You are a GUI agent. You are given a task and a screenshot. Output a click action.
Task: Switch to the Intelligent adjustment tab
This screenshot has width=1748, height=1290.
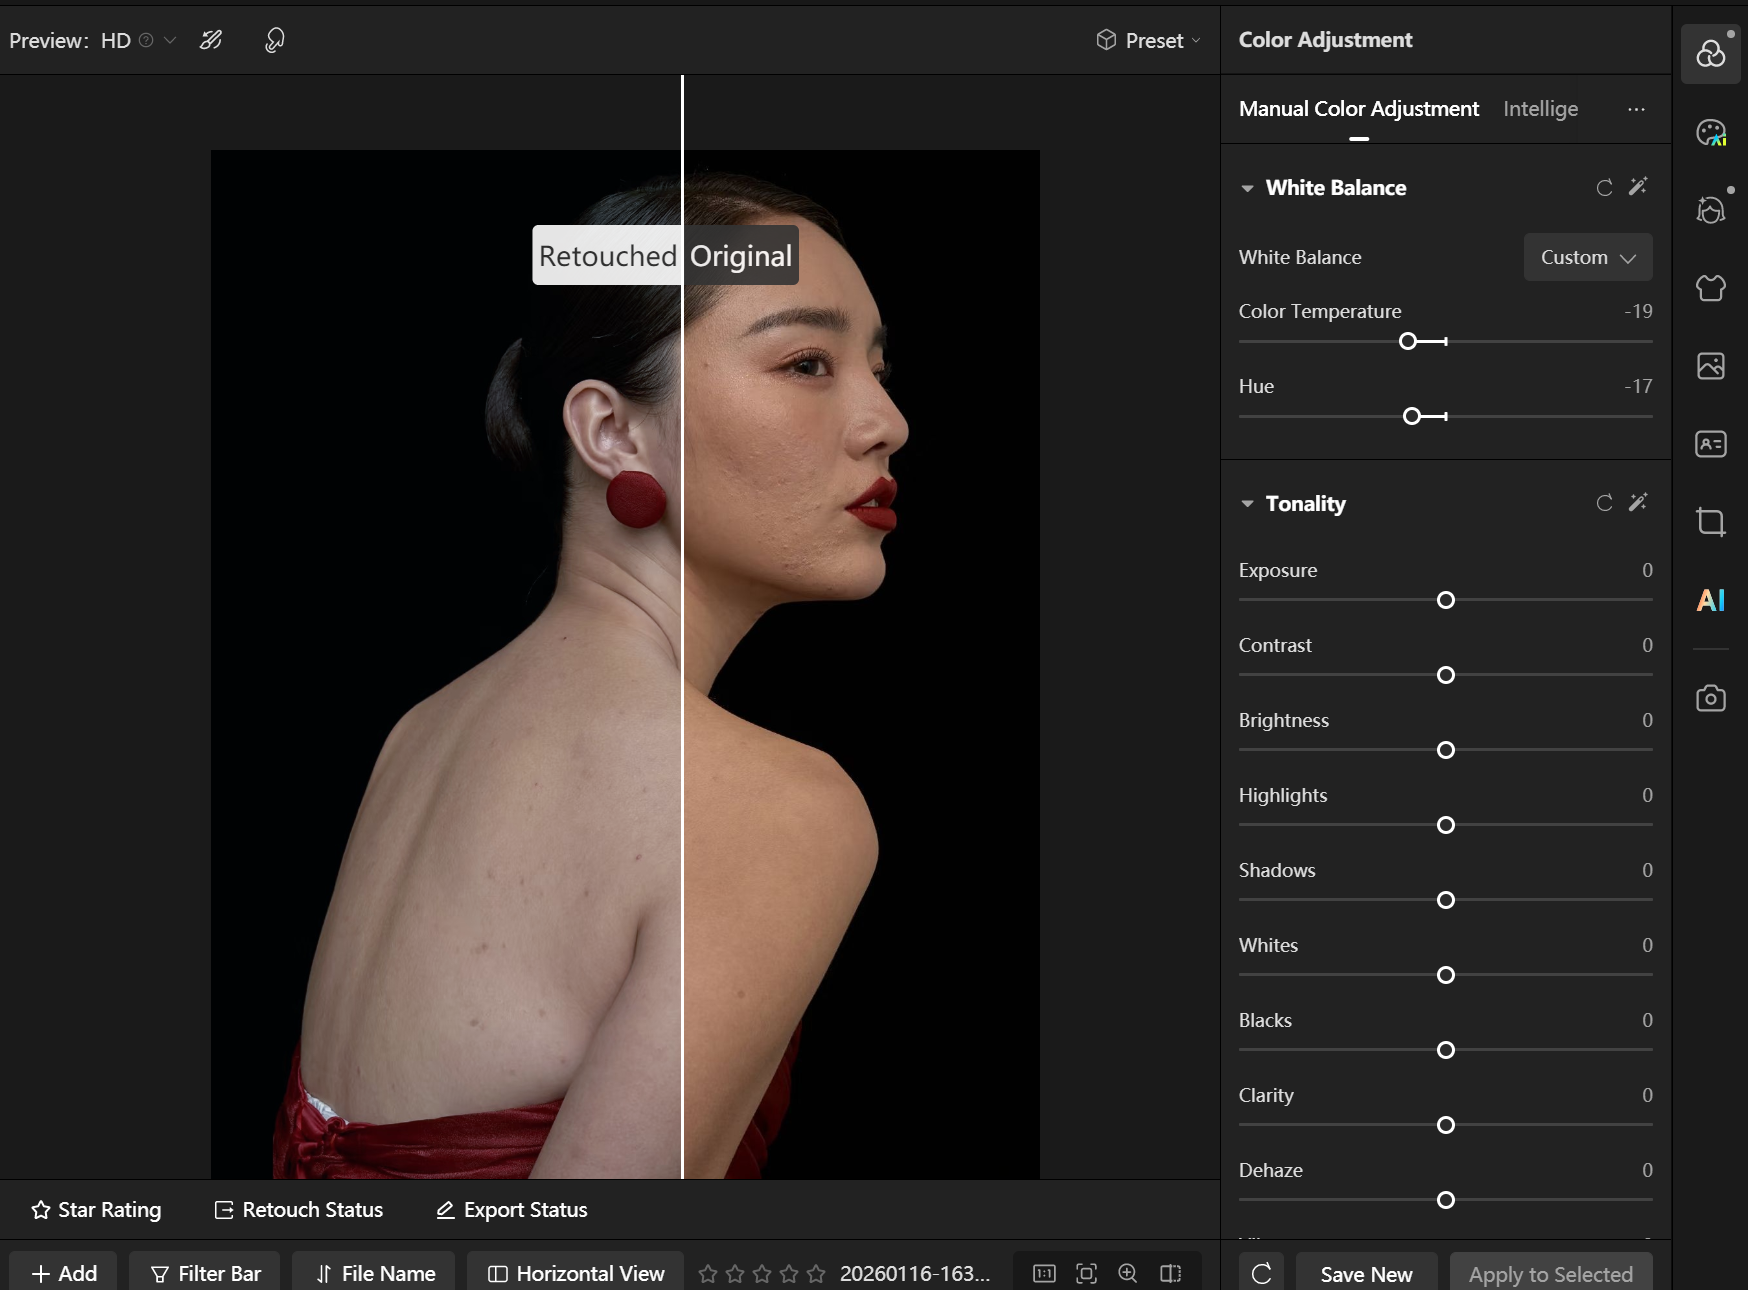(x=1540, y=109)
